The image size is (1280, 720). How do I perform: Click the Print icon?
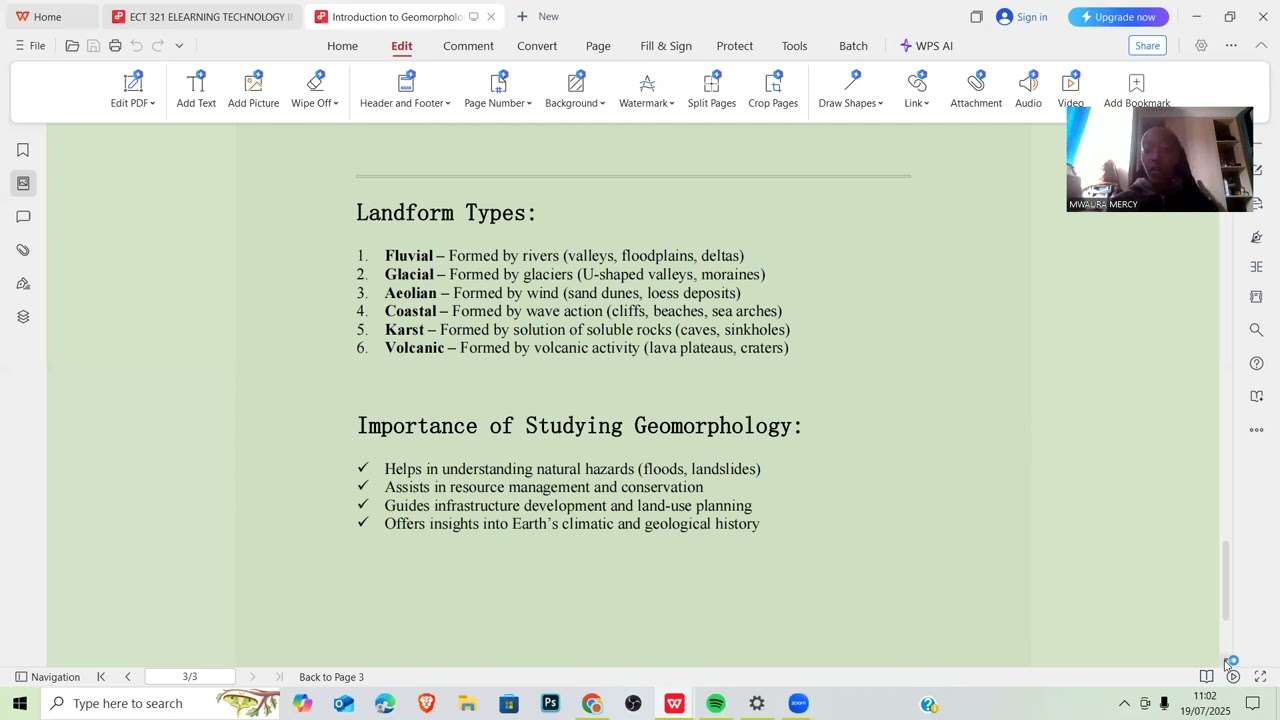tap(115, 46)
